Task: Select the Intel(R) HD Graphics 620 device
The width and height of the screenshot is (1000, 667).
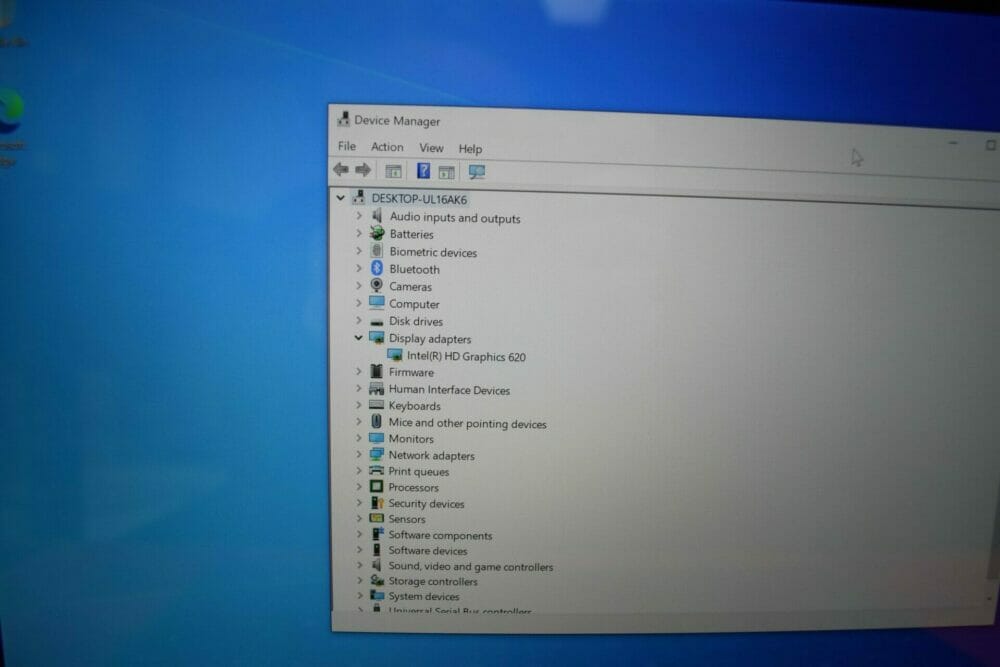Action: pyautogui.click(x=466, y=356)
